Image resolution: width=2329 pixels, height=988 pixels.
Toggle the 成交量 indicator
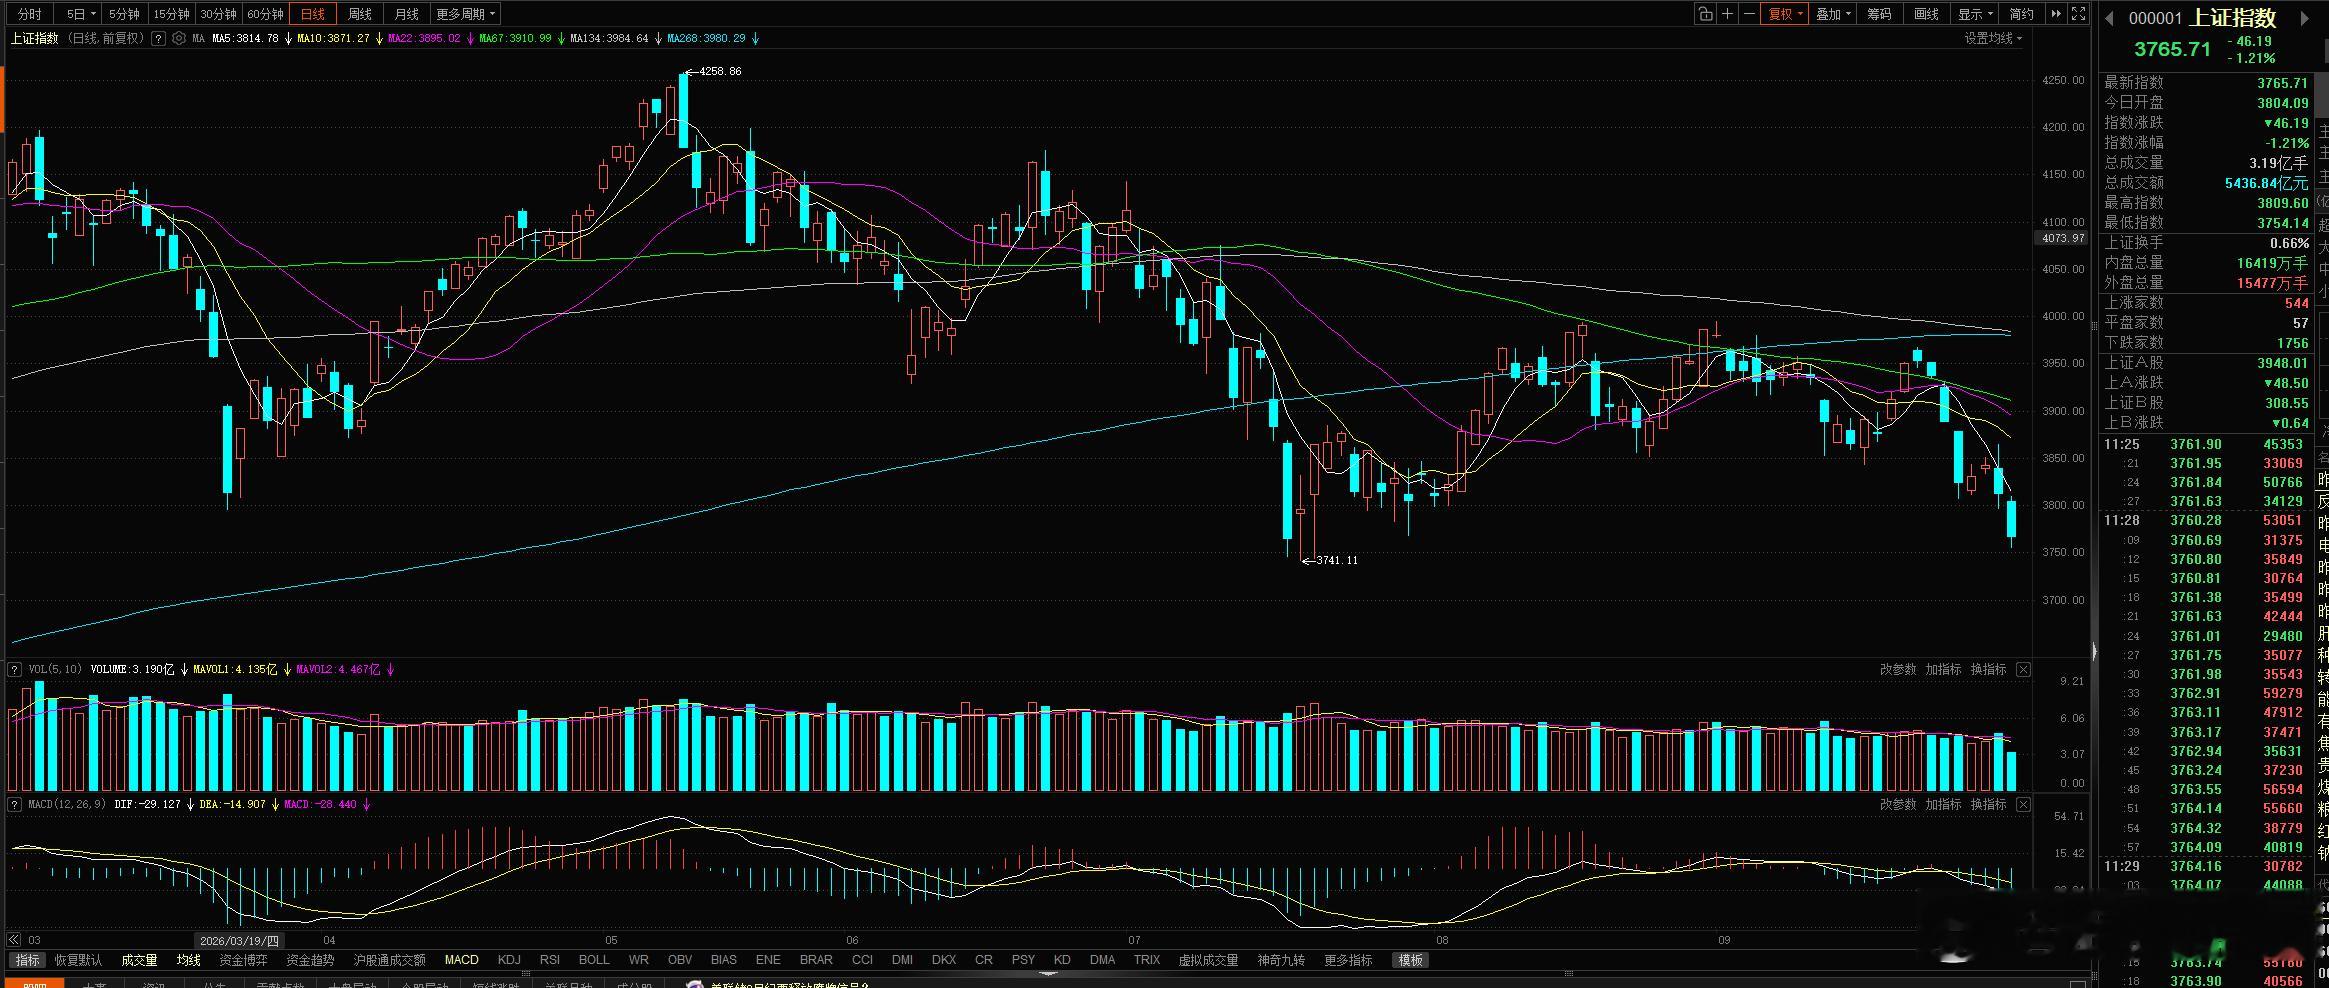coord(139,960)
